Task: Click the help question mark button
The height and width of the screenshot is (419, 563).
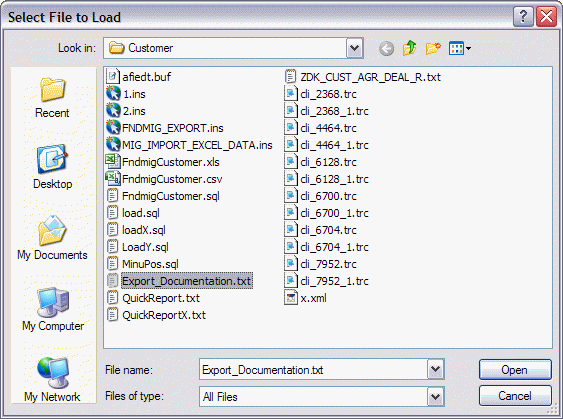Action: (523, 17)
